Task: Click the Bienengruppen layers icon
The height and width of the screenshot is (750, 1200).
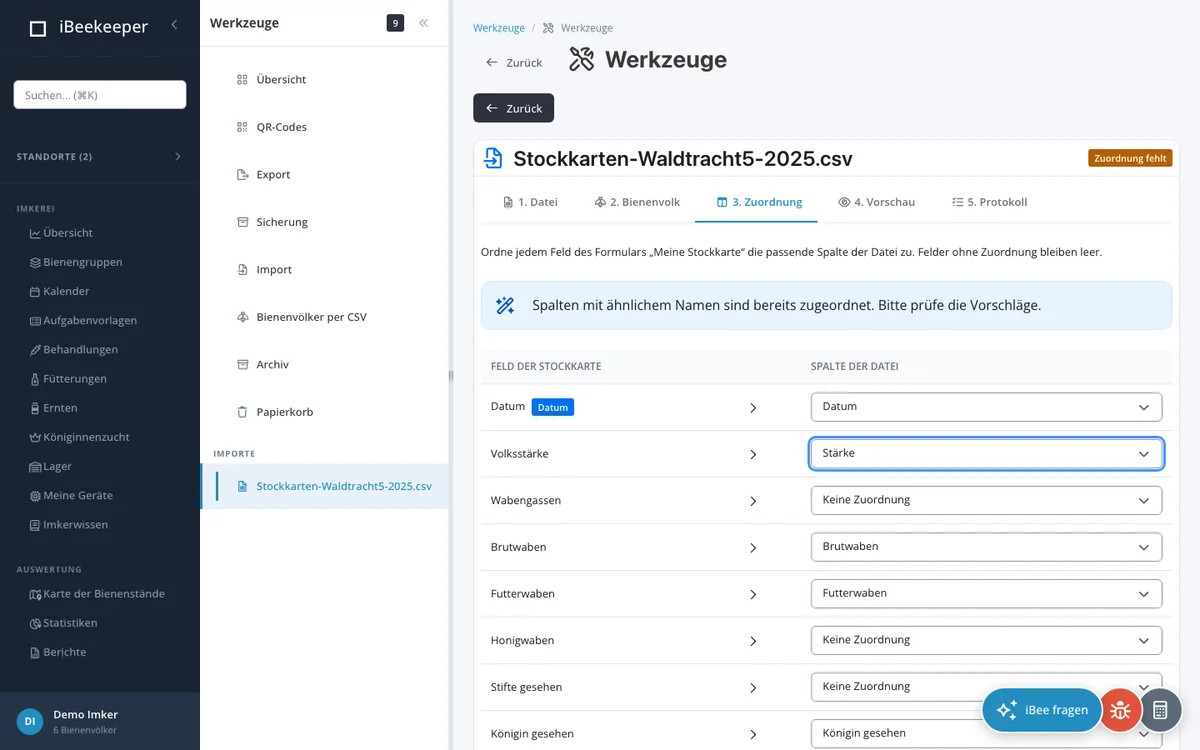Action: (35, 263)
